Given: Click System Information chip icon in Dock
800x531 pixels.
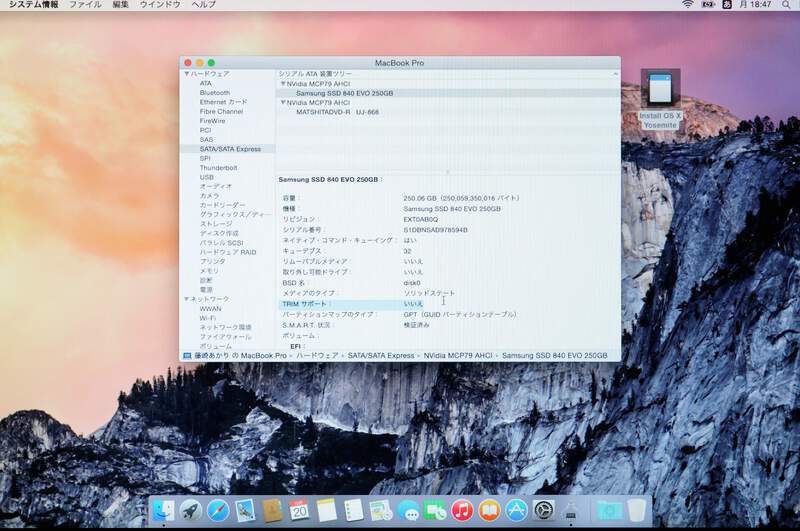Looking at the screenshot, I should 570,510.
